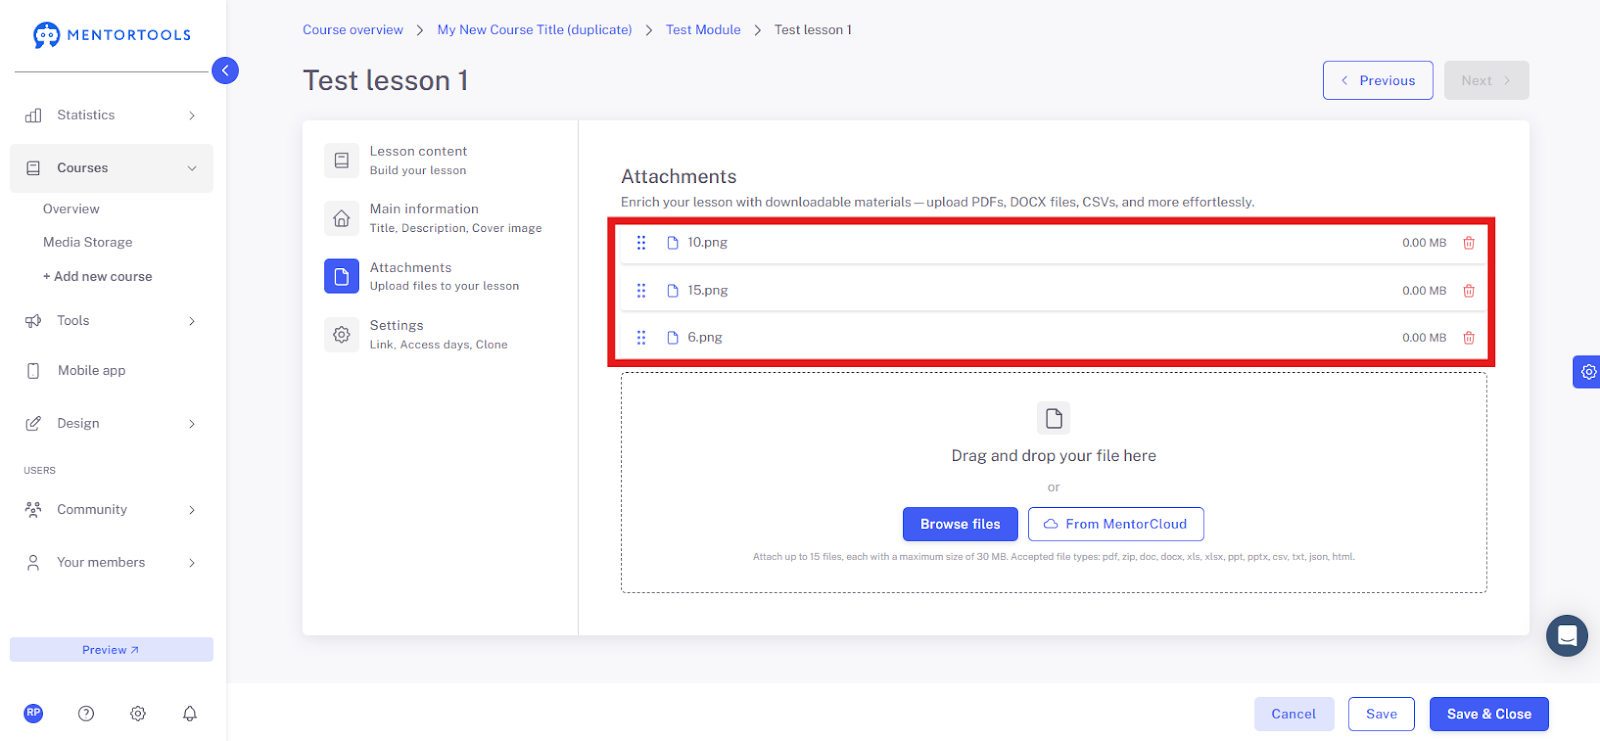The height and width of the screenshot is (741, 1600).
Task: Delete the 6.png attachment
Action: point(1469,338)
